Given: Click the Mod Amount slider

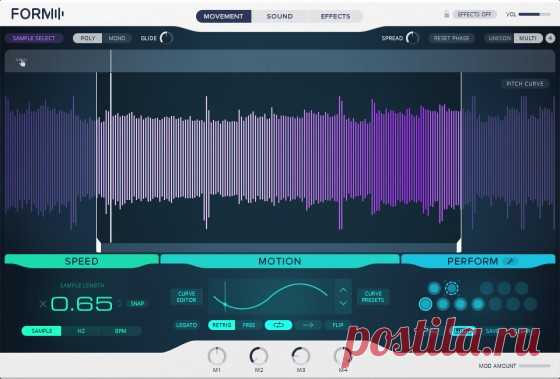Looking at the screenshot, I should pos(535,366).
